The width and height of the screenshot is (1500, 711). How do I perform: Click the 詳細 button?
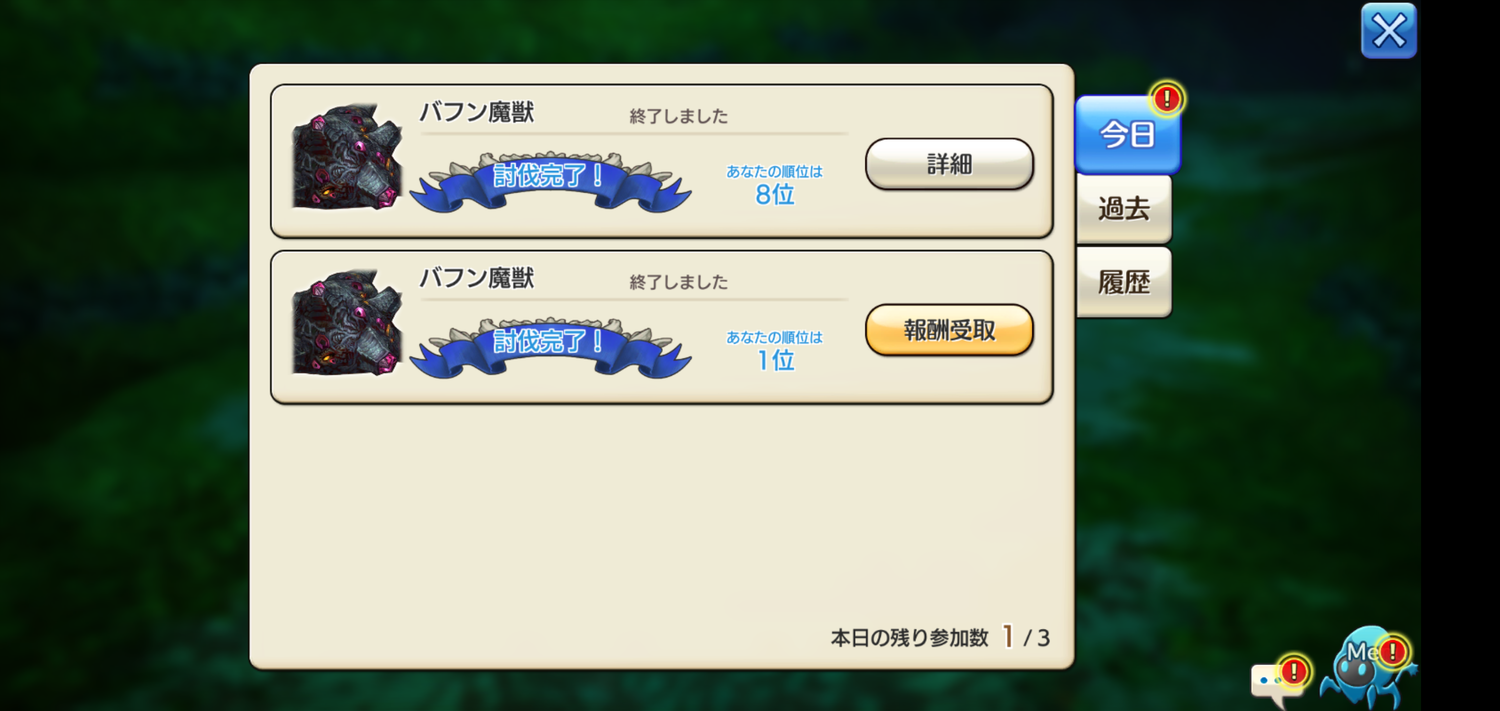point(949,164)
